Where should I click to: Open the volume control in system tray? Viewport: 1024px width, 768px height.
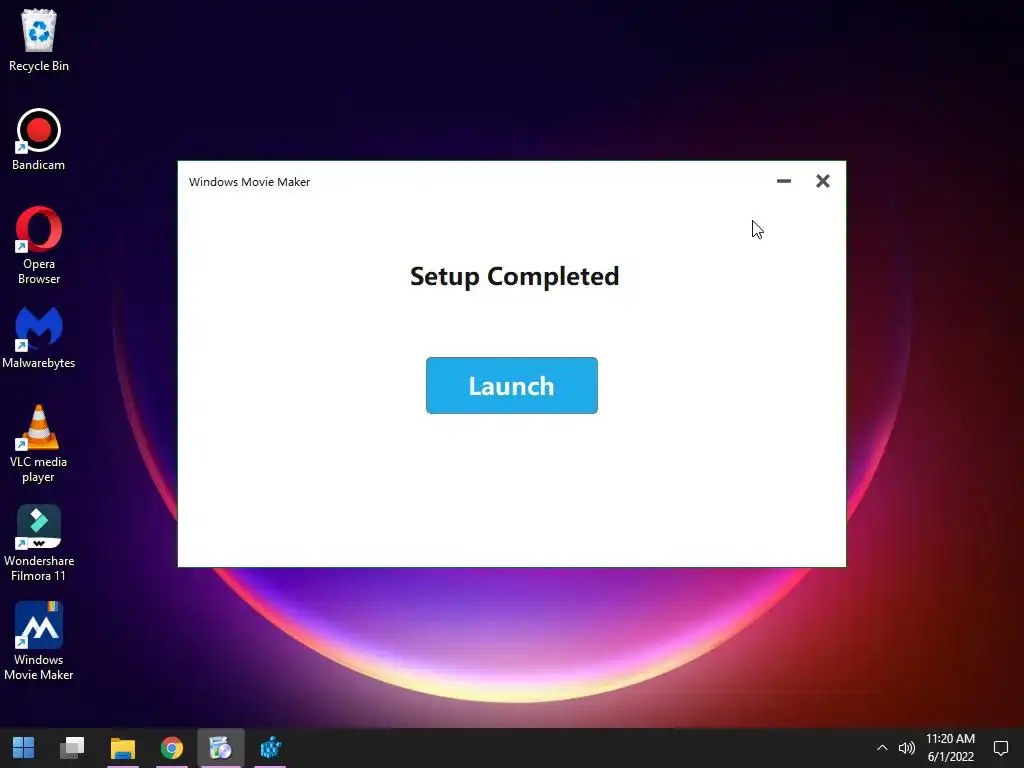(907, 748)
